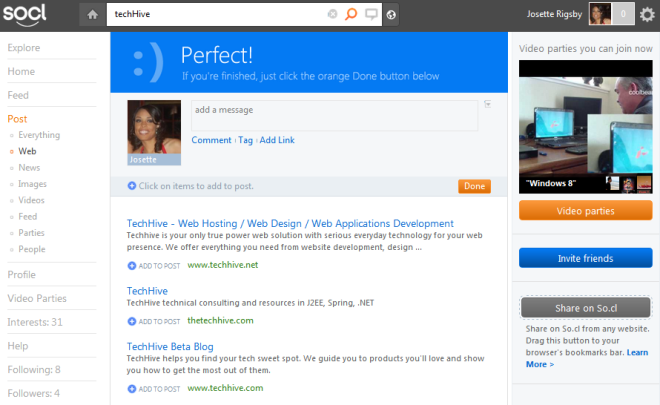Choose Images filter under Post
This screenshot has height=405, width=660.
click(x=32, y=184)
